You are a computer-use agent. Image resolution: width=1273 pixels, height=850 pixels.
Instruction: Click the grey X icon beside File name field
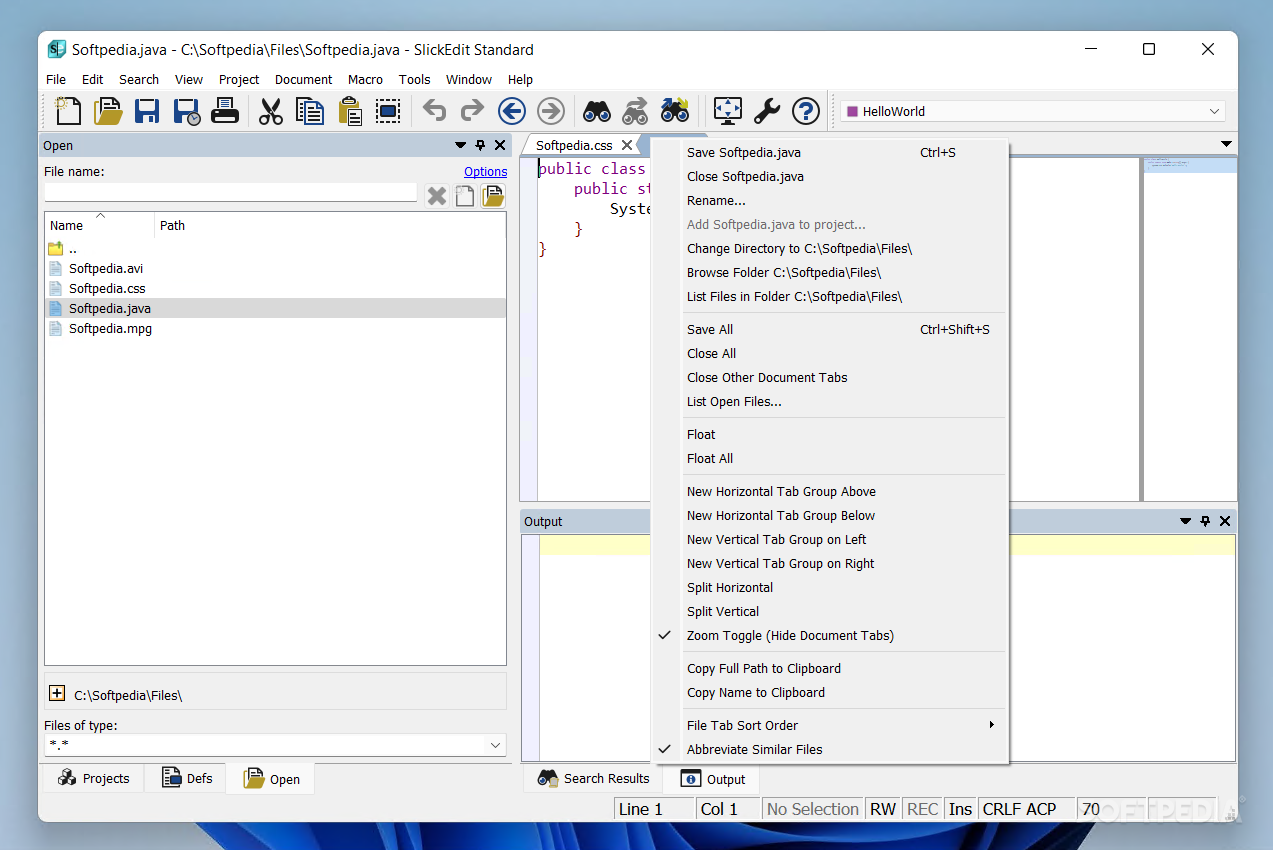437,196
